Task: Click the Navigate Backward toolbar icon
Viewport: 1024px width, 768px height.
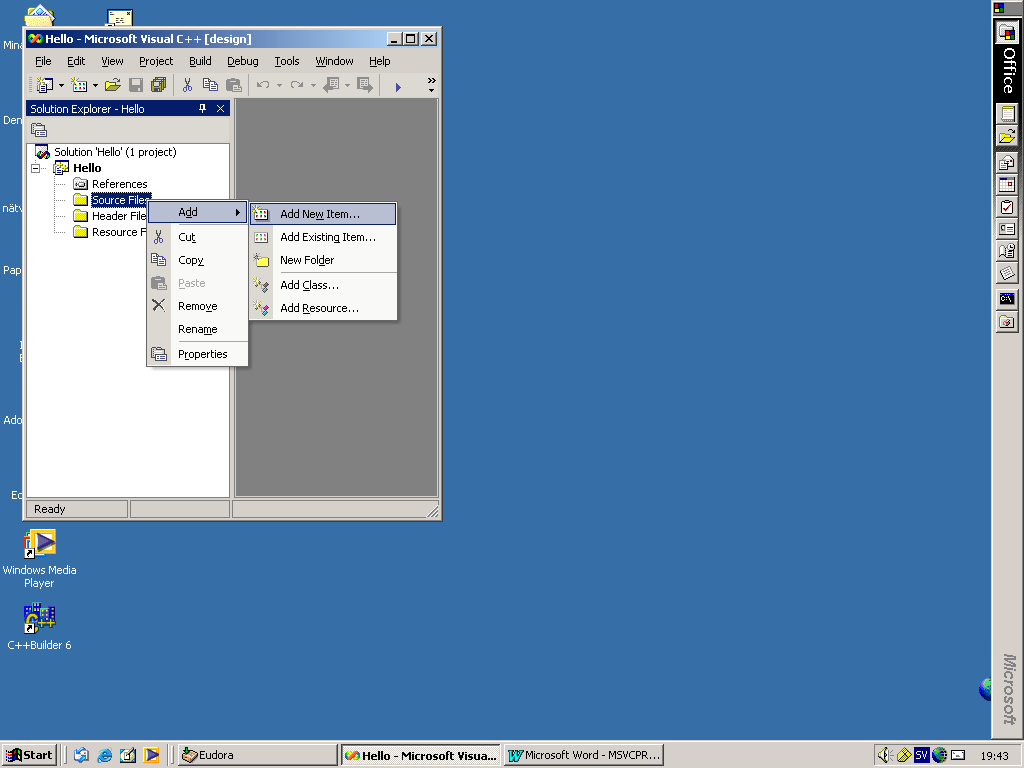Action: tap(331, 85)
